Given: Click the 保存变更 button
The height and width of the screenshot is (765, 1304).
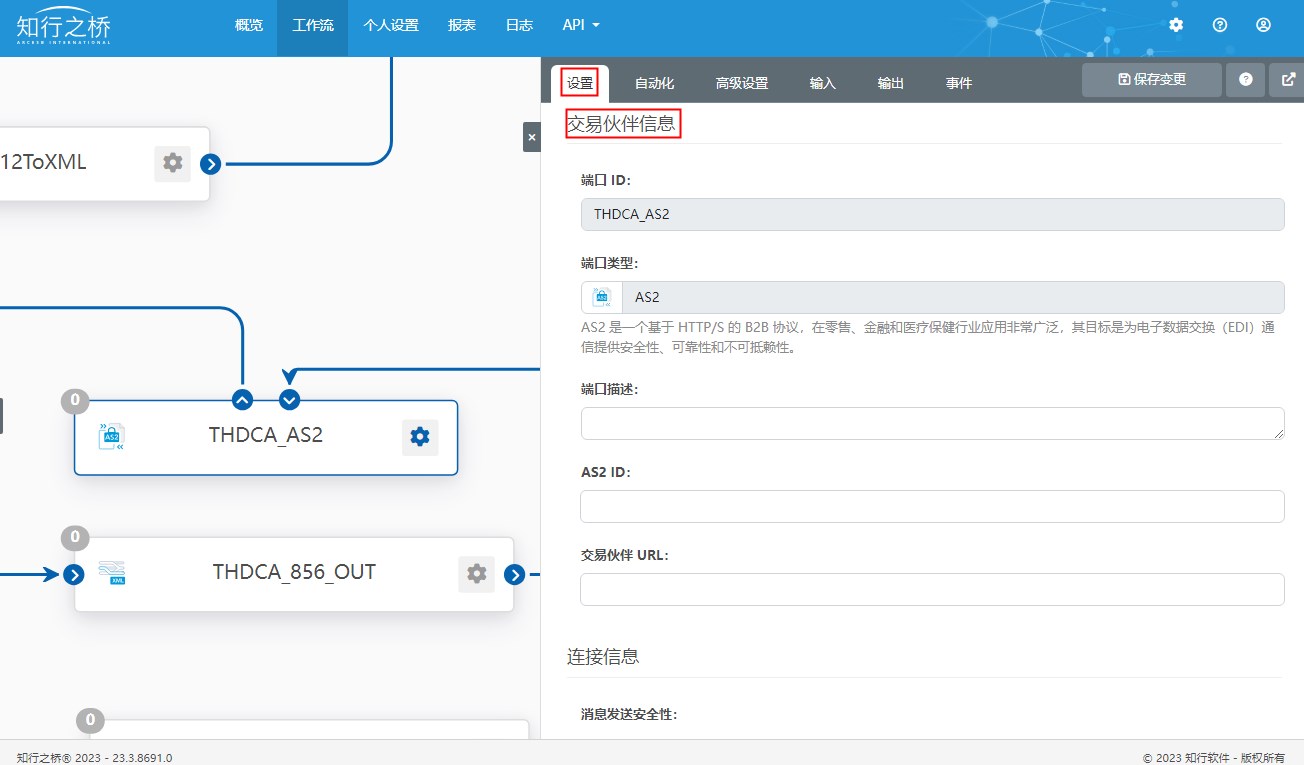Looking at the screenshot, I should pyautogui.click(x=1151, y=80).
